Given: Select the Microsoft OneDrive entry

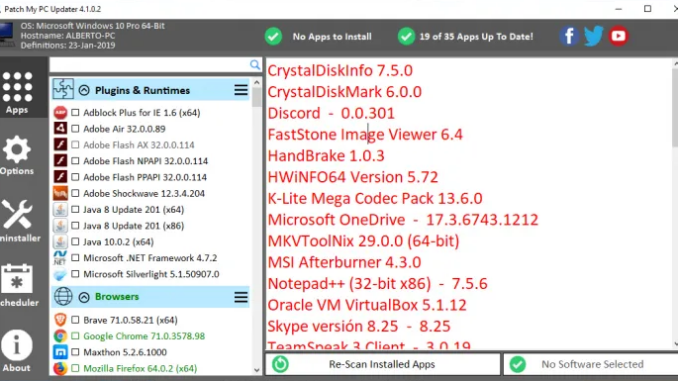Looking at the screenshot, I should click(x=403, y=220).
